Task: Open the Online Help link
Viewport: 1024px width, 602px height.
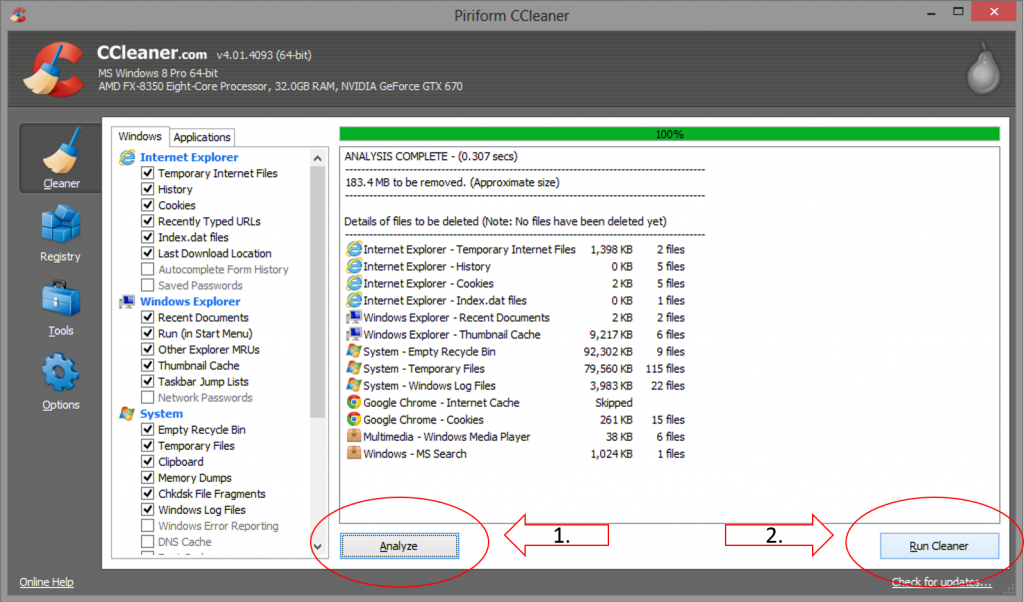Action: click(x=46, y=582)
